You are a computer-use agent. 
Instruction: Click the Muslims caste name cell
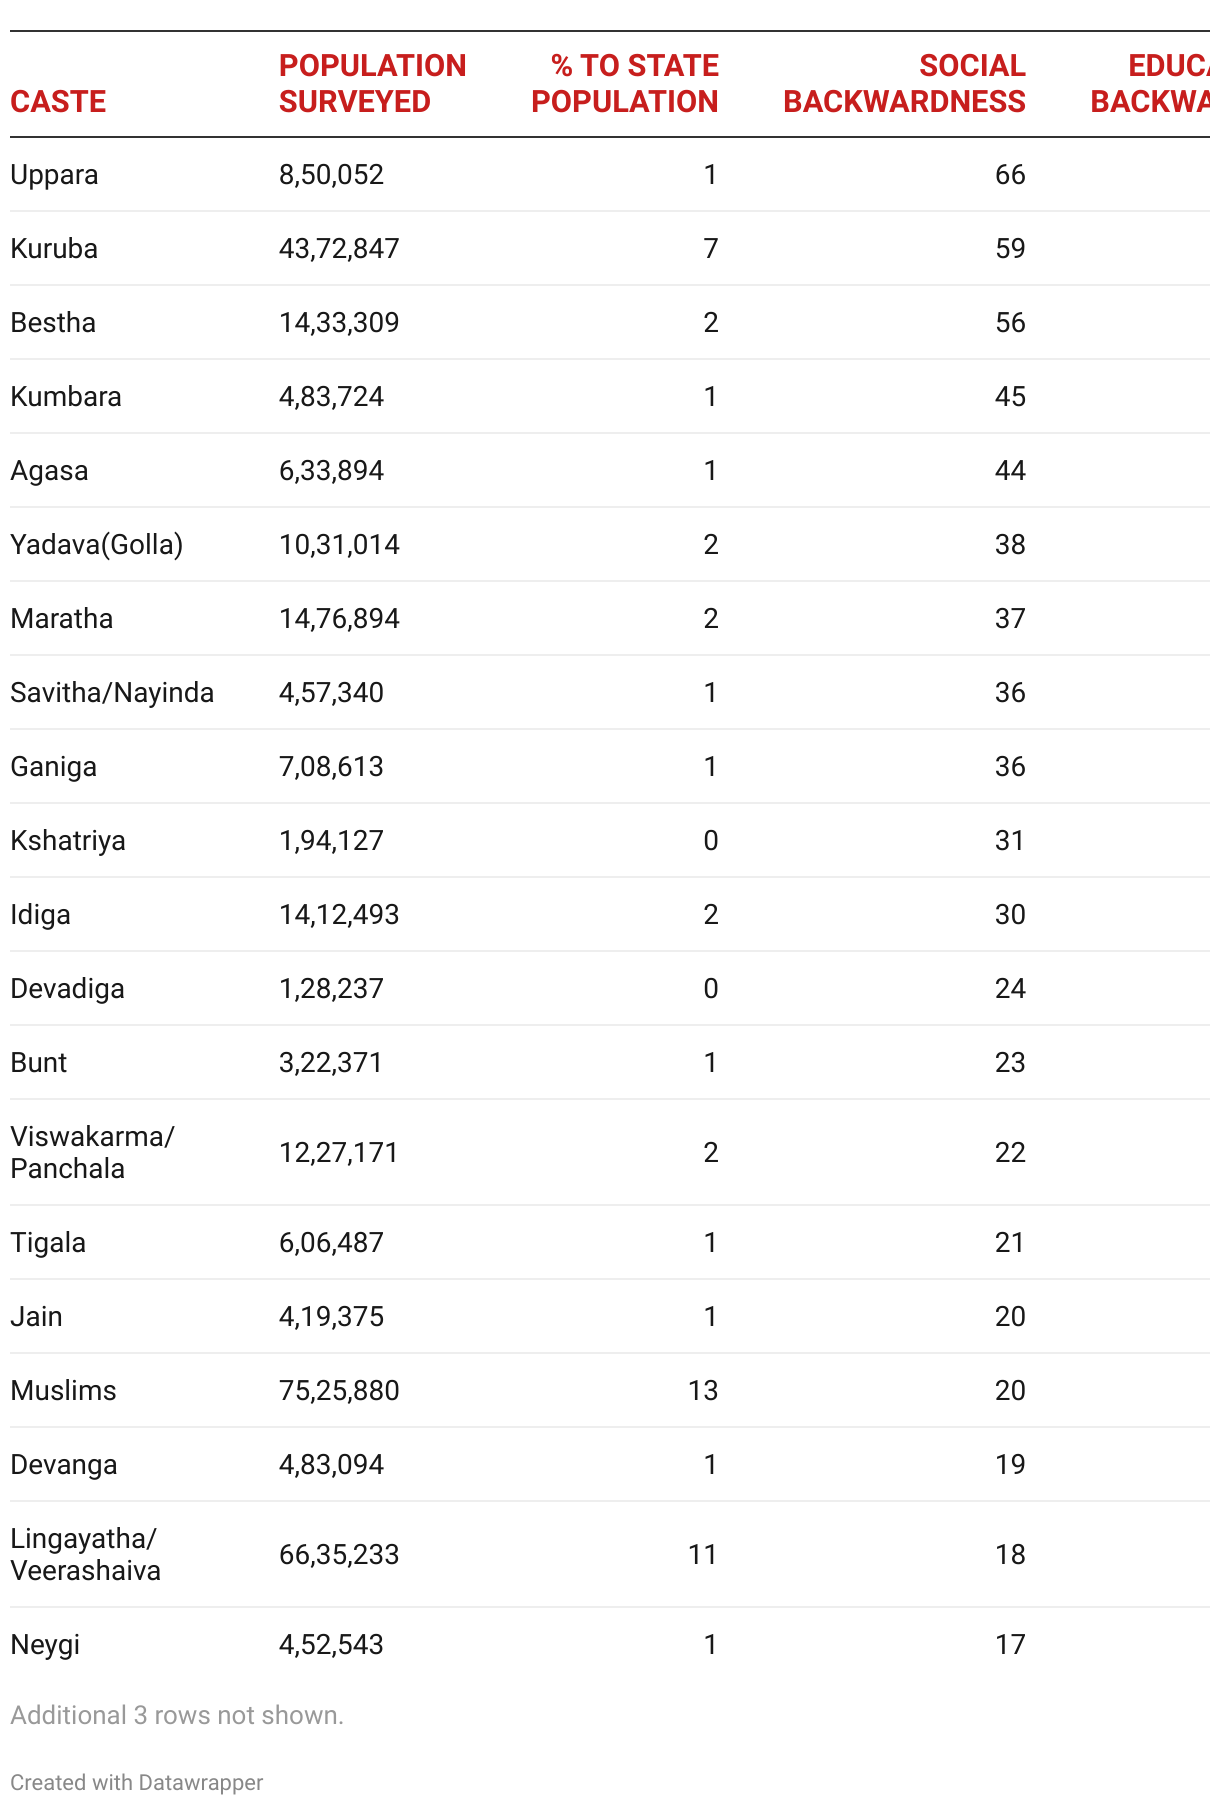coord(63,1391)
